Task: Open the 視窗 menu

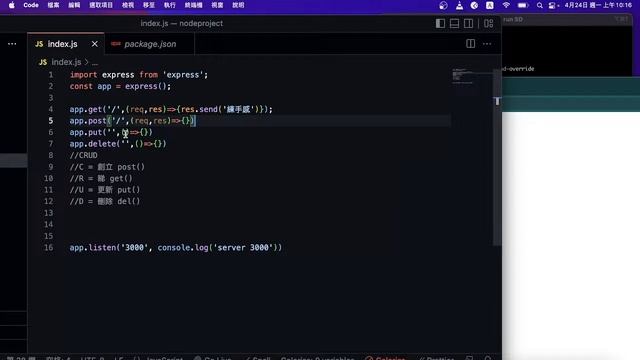Action: (217, 5)
